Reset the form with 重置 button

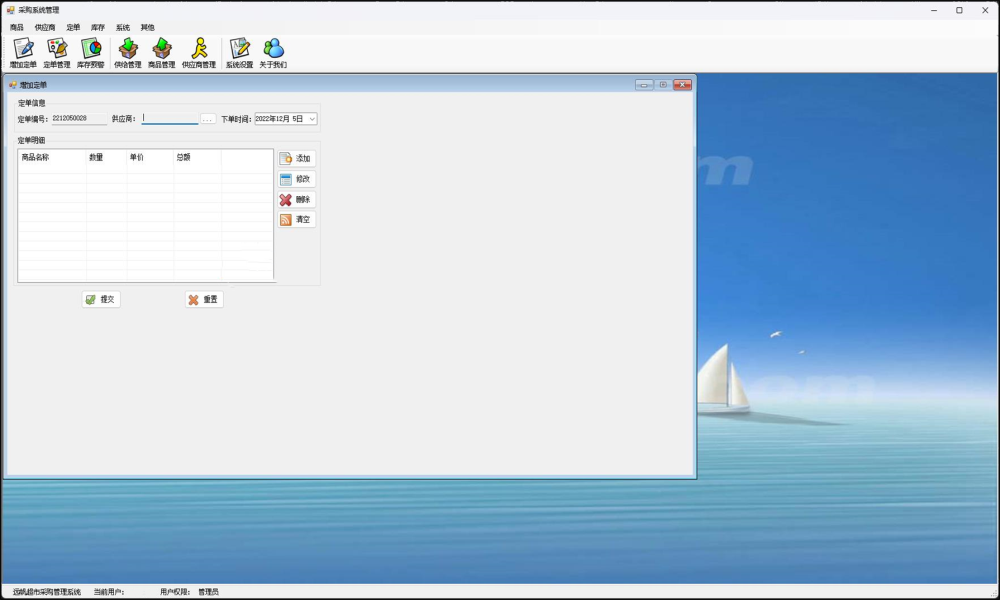click(x=204, y=299)
